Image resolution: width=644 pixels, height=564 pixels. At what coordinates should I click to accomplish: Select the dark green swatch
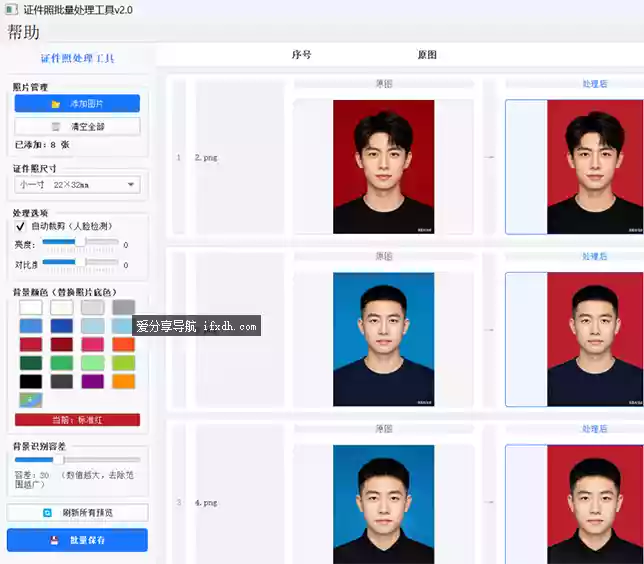pos(31,363)
